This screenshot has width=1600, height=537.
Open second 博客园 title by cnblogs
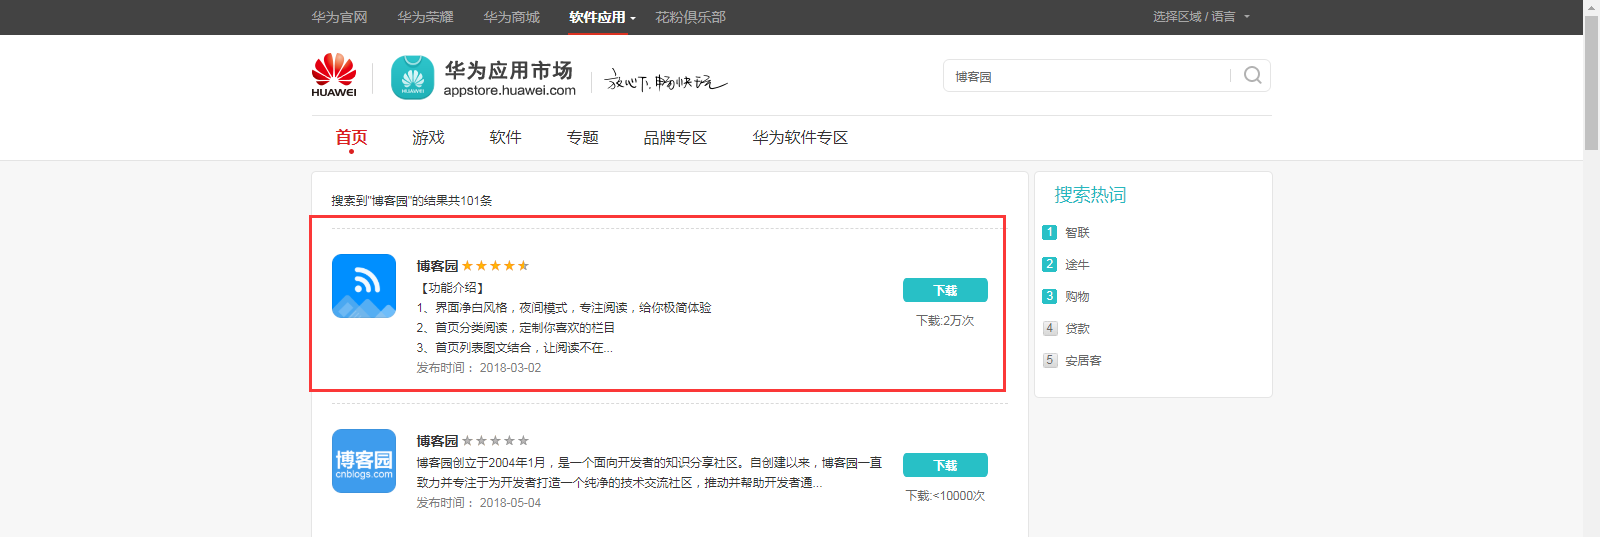pyautogui.click(x=437, y=441)
